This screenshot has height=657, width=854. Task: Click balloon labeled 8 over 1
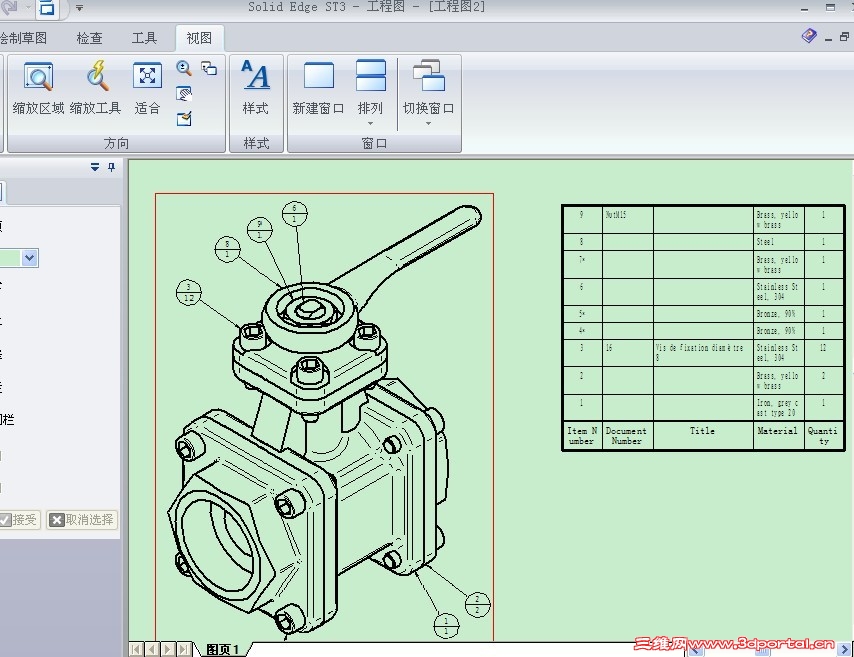tap(227, 249)
